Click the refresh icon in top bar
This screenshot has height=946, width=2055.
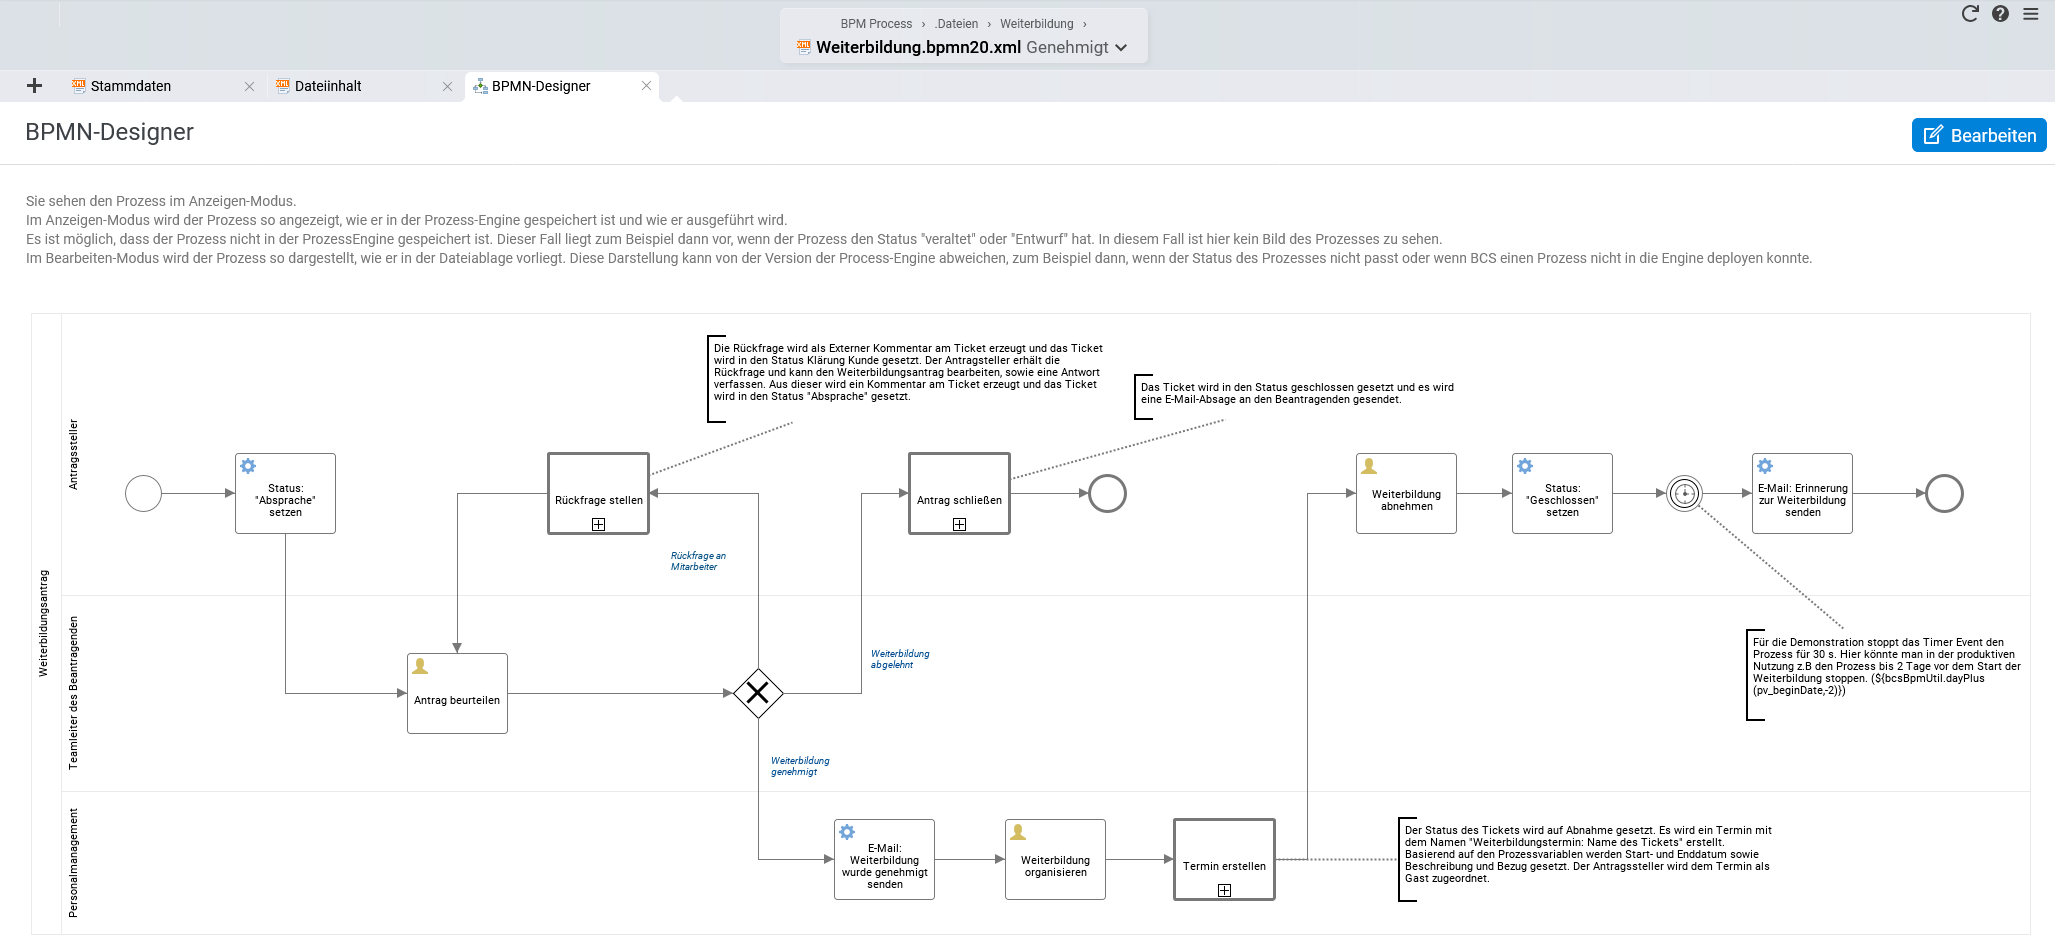point(1970,14)
